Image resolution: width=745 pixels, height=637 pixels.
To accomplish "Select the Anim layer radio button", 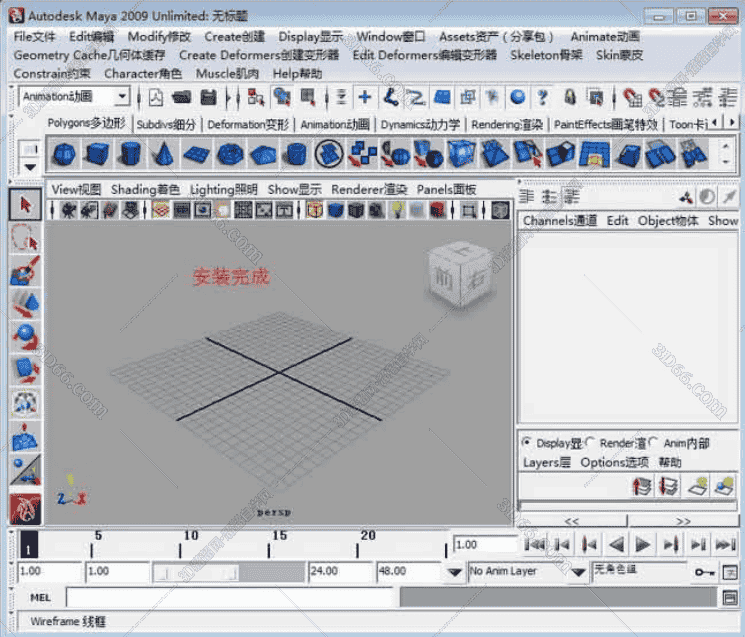I will pos(654,443).
